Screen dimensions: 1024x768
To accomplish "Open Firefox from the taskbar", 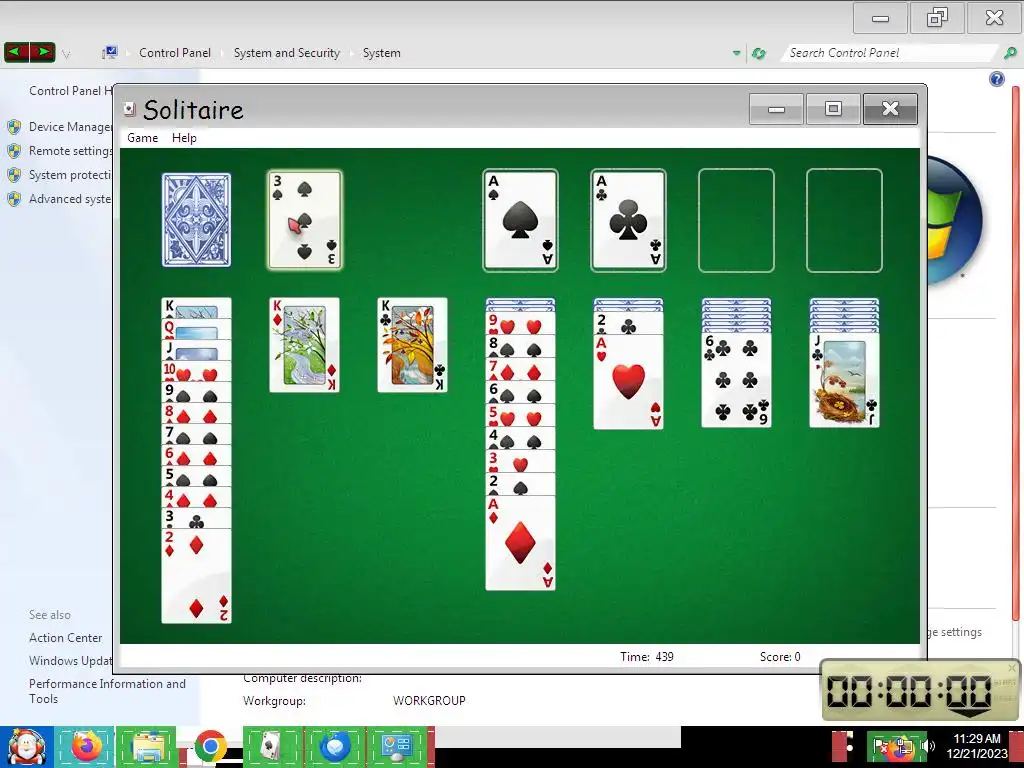I will [86, 747].
